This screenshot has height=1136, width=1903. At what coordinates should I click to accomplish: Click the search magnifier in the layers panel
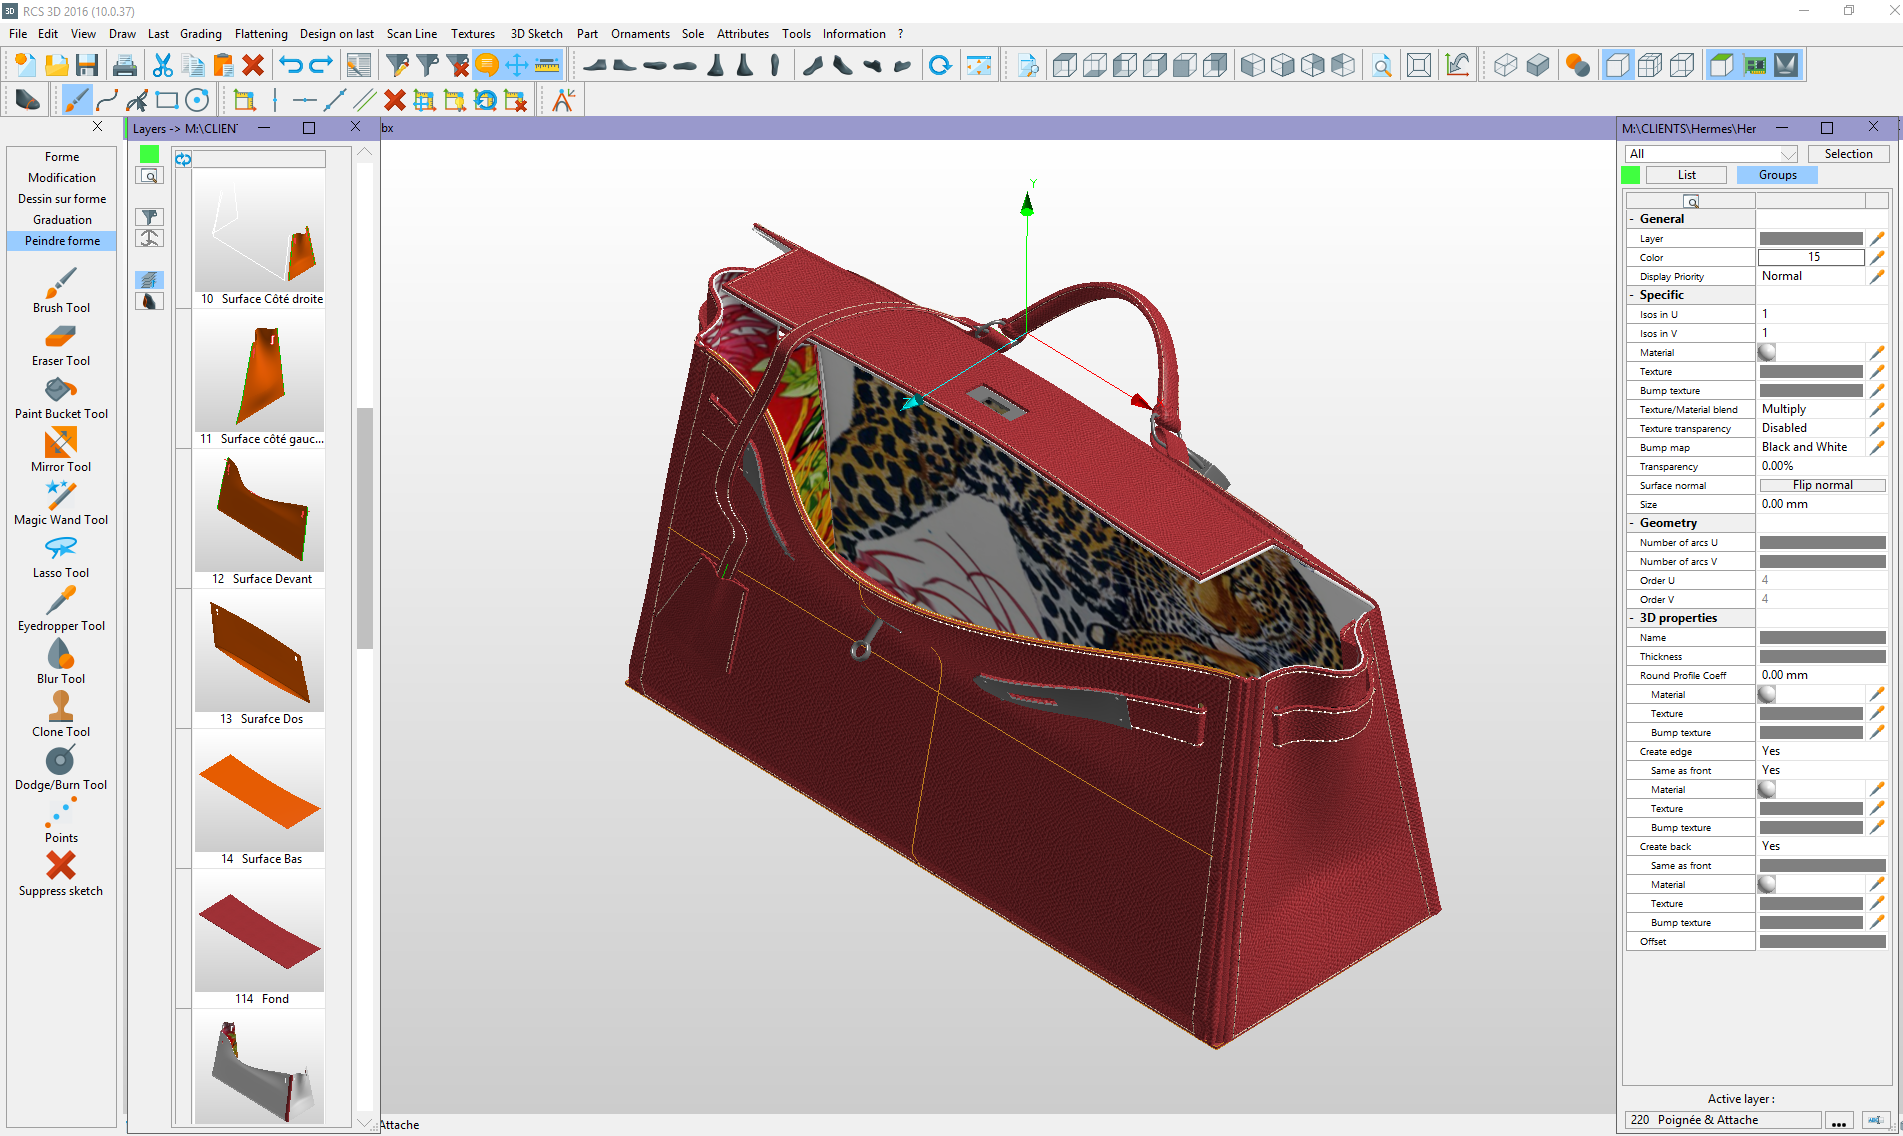point(149,174)
